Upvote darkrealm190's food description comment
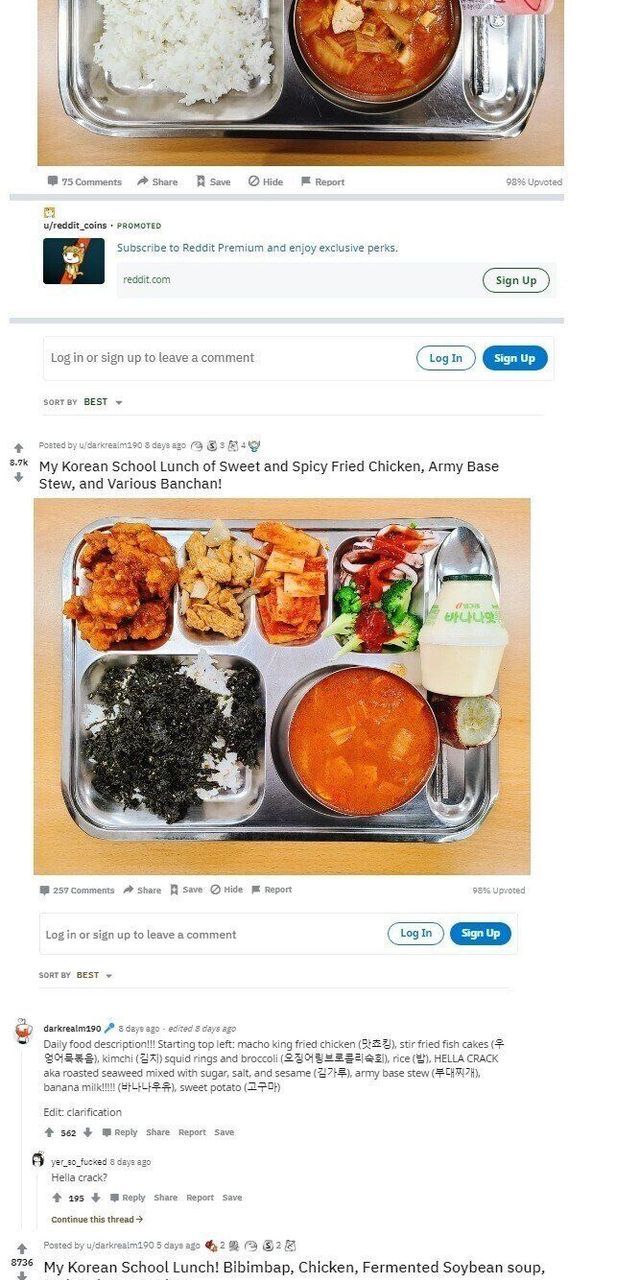 point(49,1132)
